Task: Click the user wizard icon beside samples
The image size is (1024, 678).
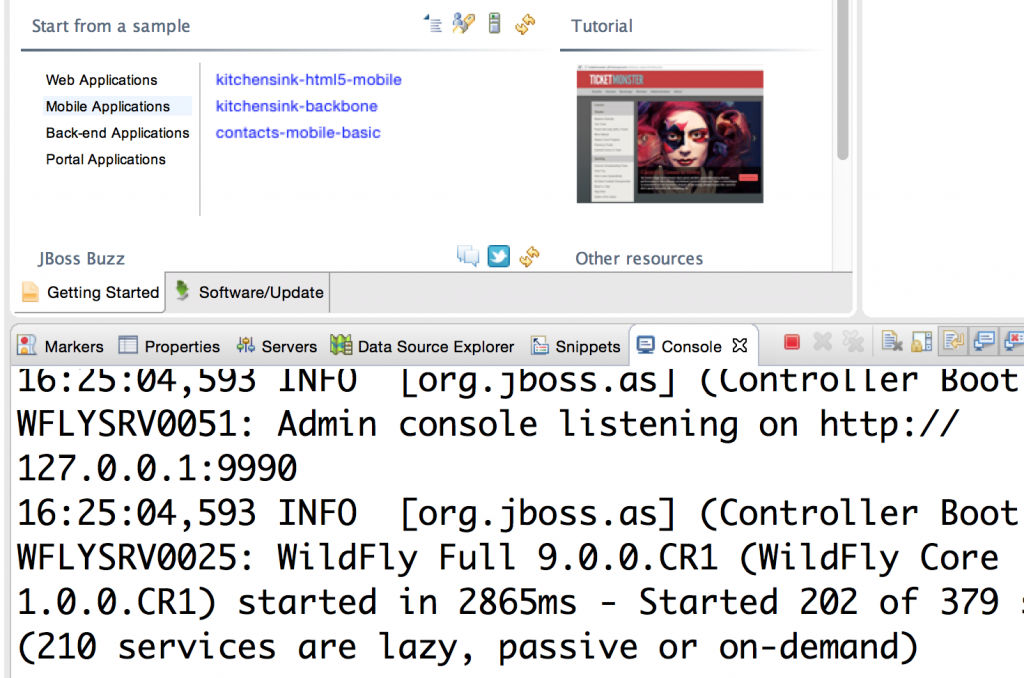Action: [463, 24]
